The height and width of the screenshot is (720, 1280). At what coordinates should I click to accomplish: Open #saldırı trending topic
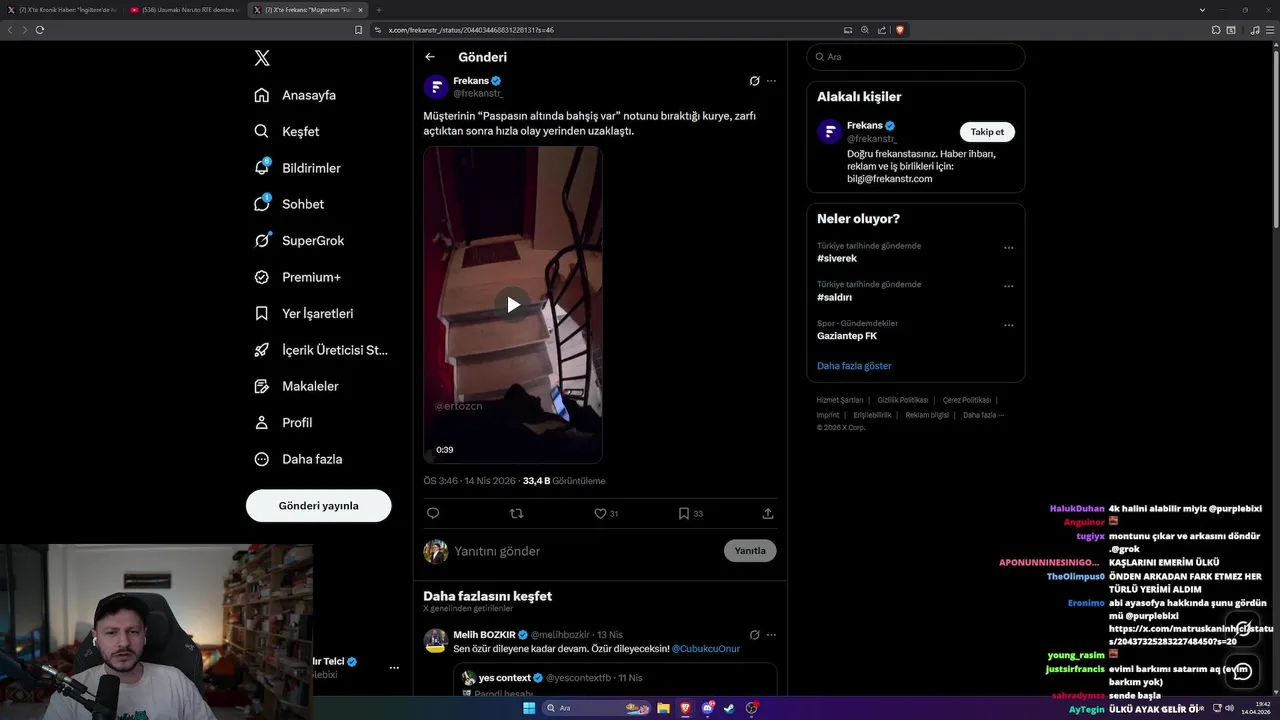pos(834,297)
